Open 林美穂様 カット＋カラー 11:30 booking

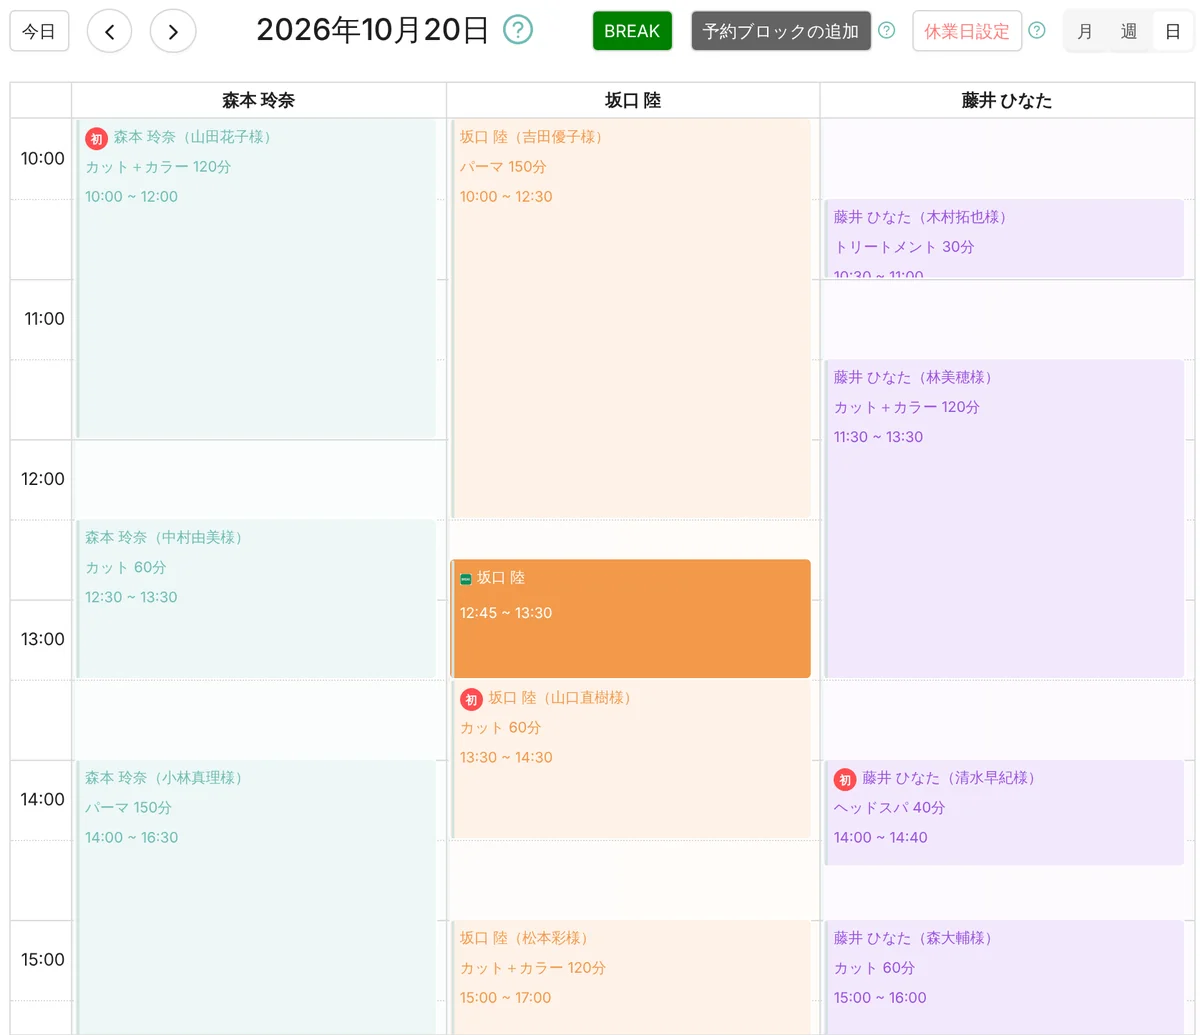click(x=1004, y=518)
